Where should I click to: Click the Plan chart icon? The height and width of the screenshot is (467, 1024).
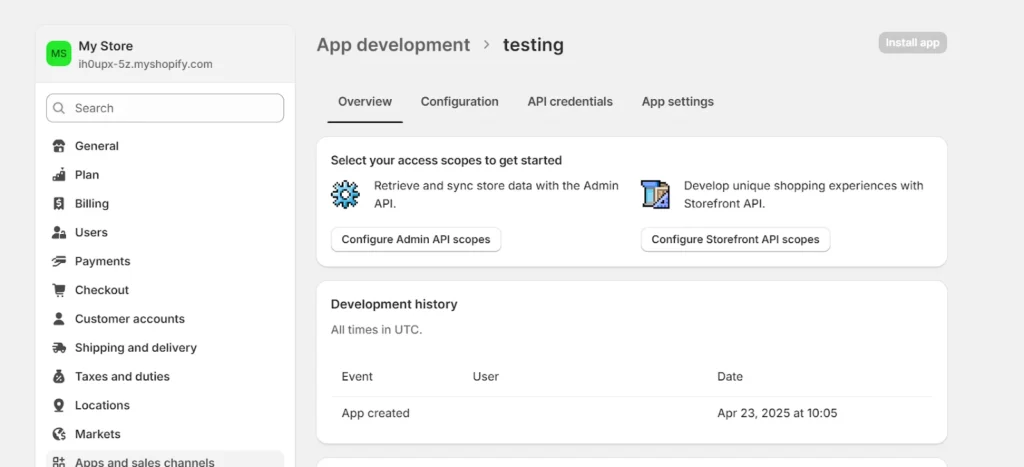(x=58, y=175)
